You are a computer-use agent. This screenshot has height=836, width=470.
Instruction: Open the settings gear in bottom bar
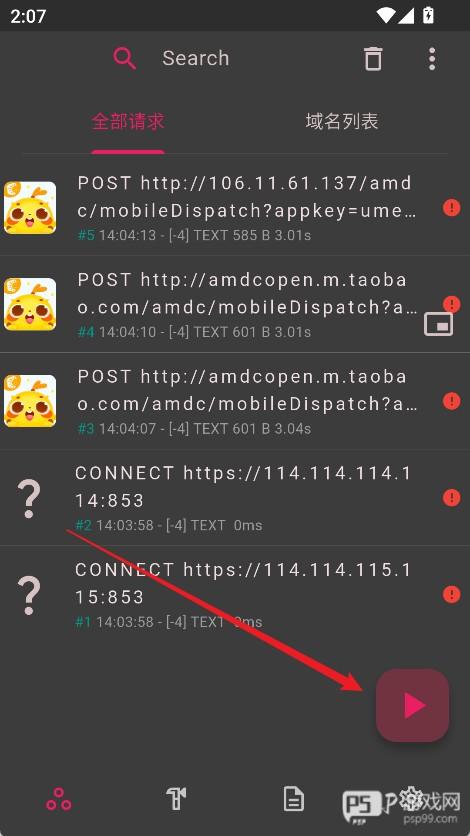coord(411,797)
